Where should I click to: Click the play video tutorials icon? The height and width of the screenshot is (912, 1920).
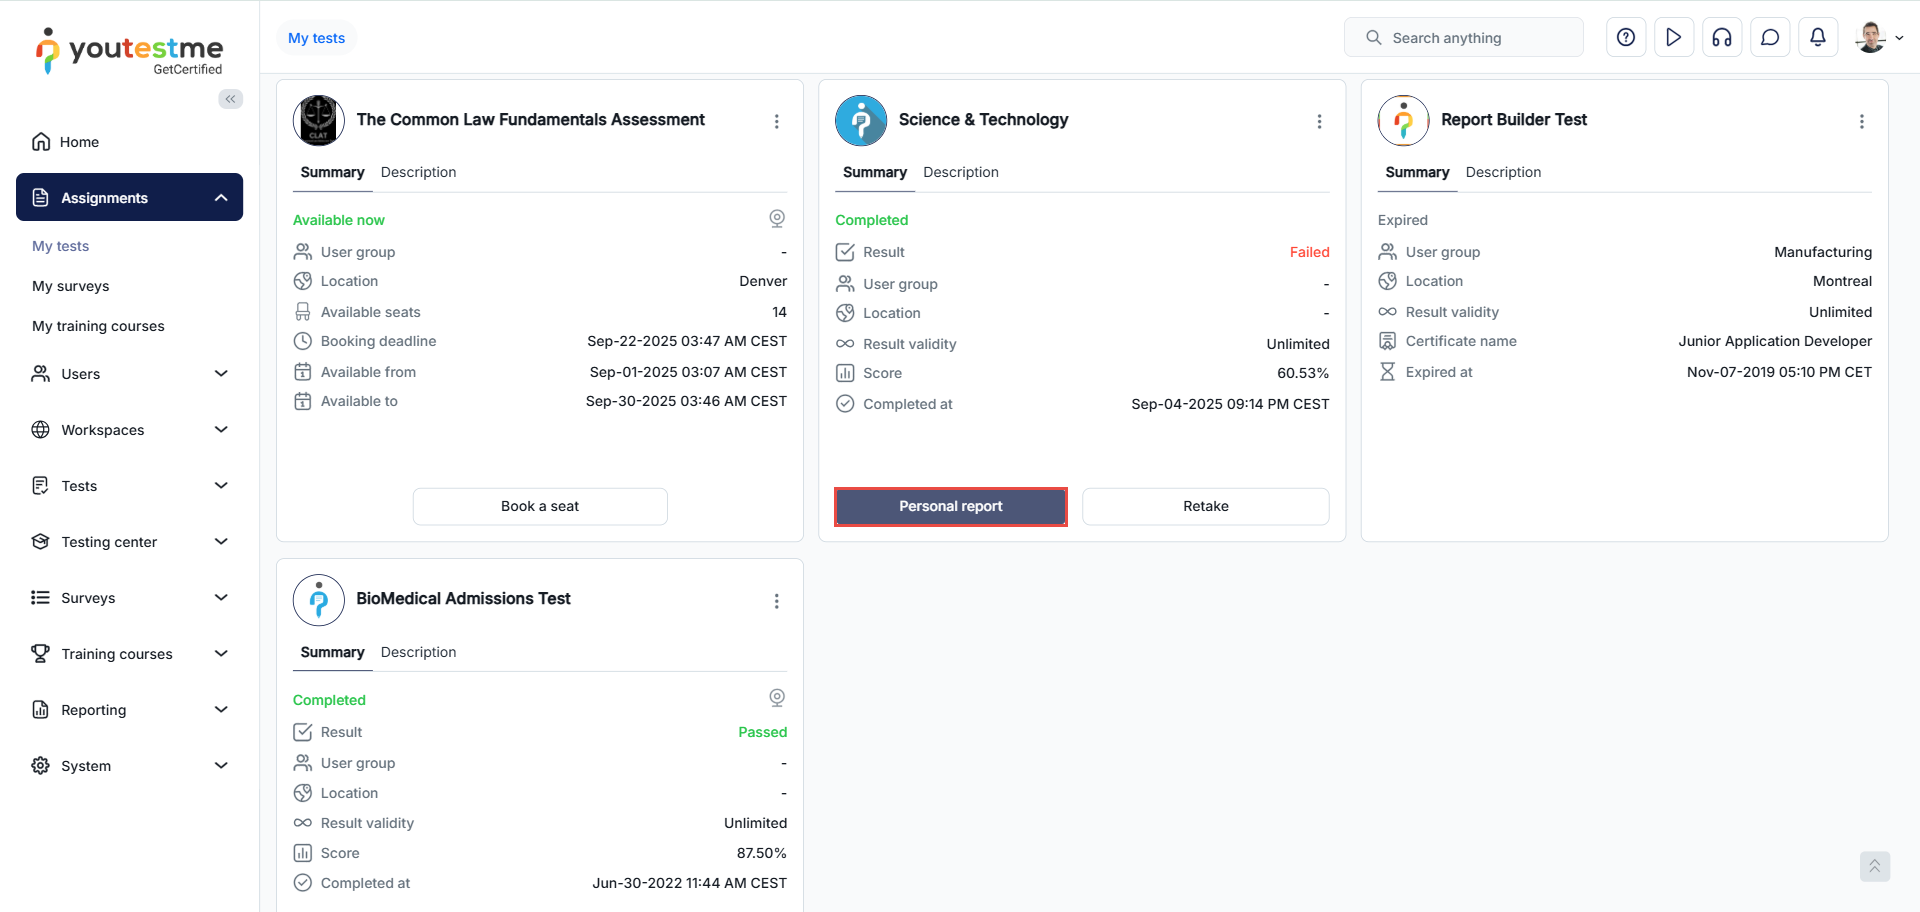point(1674,38)
